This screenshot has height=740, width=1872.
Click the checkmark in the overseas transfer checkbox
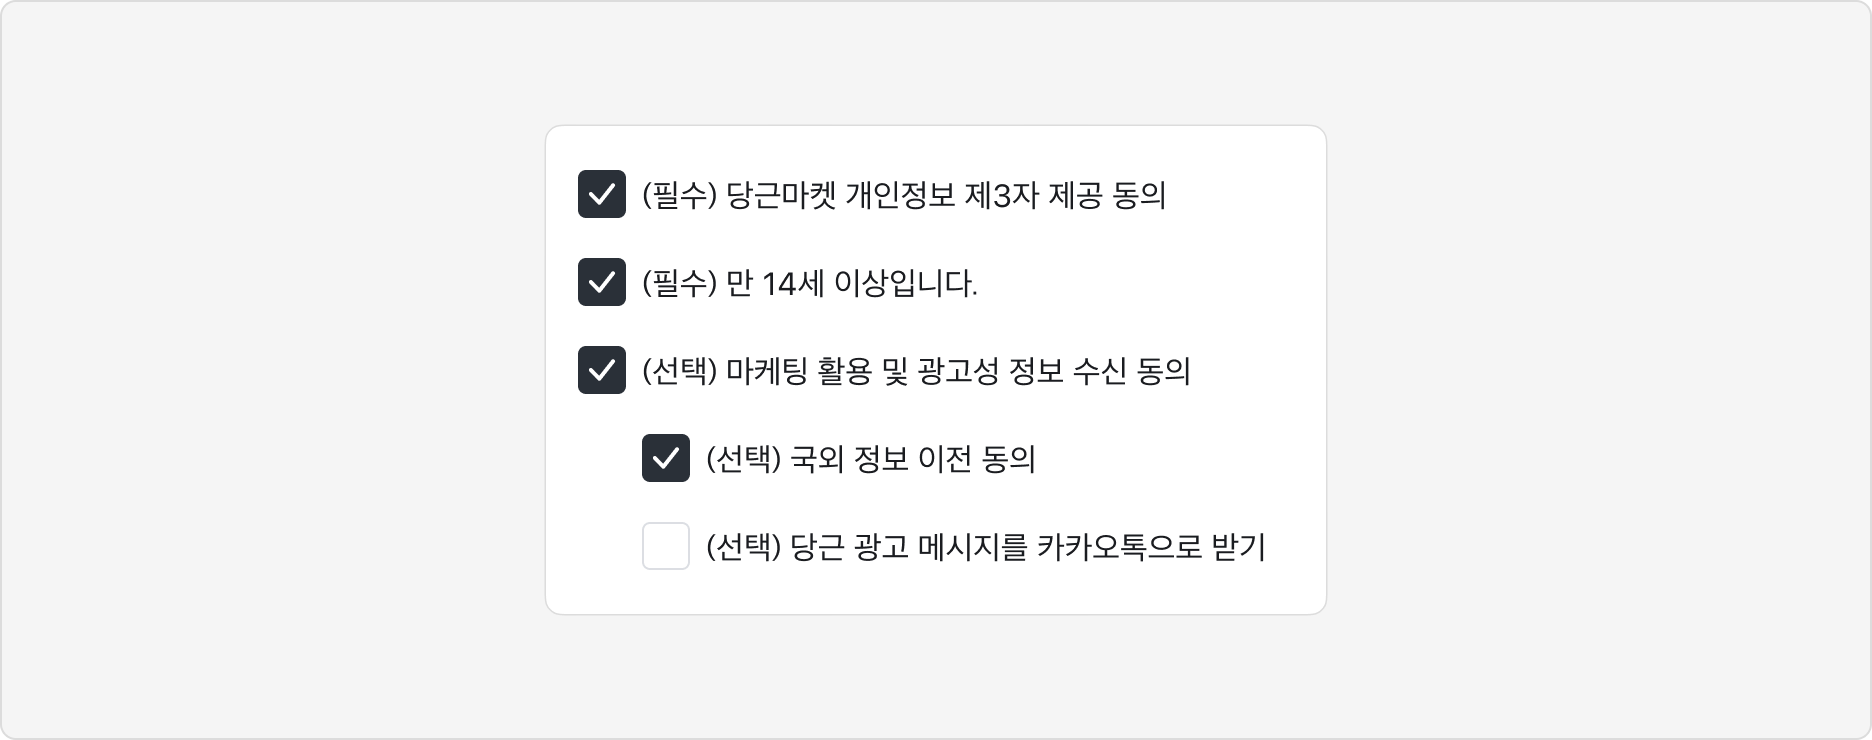click(666, 457)
